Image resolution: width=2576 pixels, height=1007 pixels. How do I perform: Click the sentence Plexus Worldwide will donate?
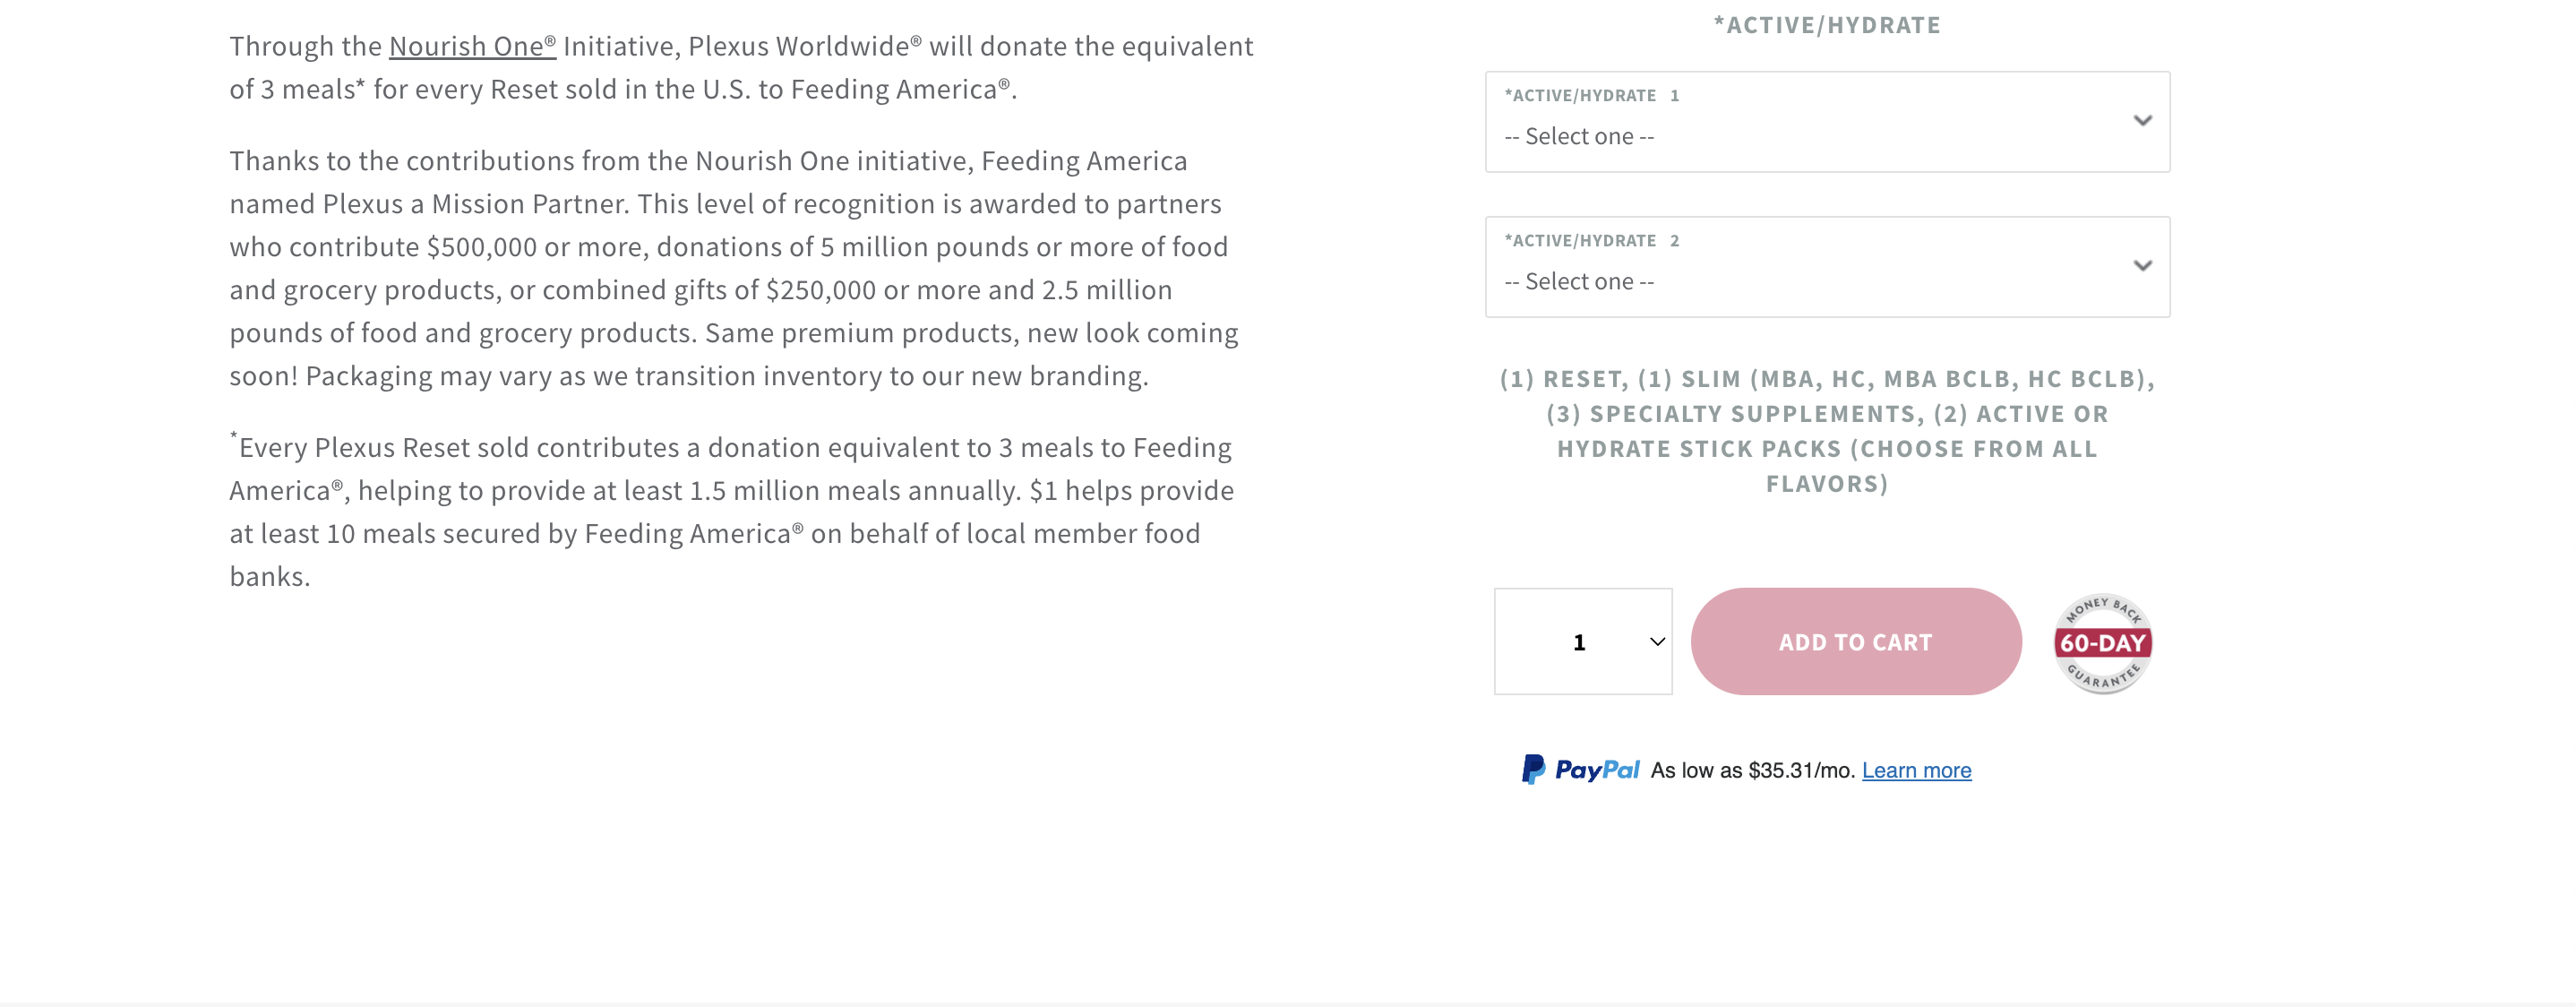(x=741, y=67)
